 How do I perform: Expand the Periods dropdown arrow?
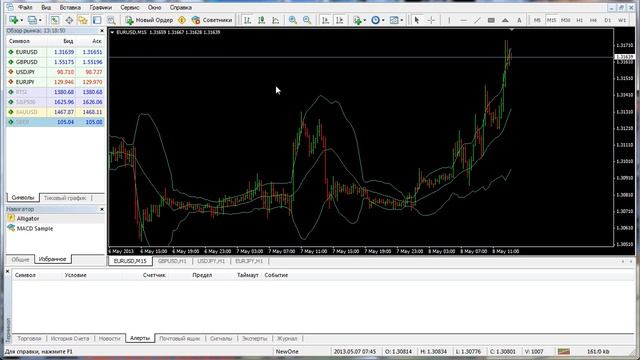383,20
